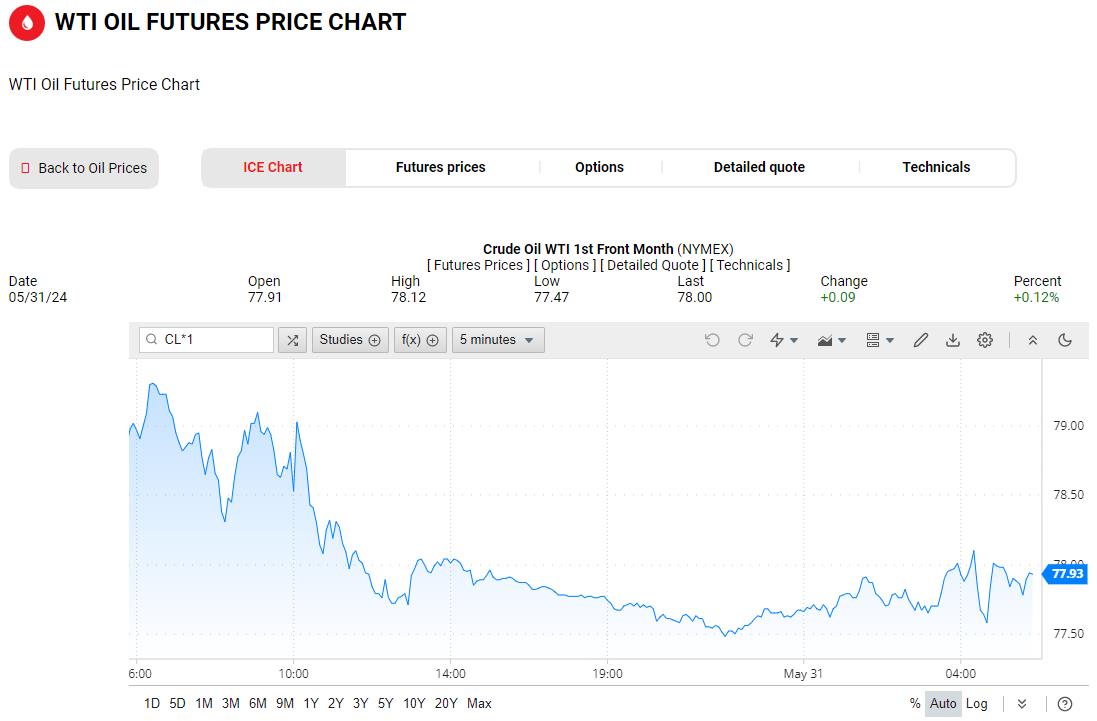Click the compare symbols shuffle icon
This screenshot has width=1097, height=721.
pyautogui.click(x=292, y=340)
